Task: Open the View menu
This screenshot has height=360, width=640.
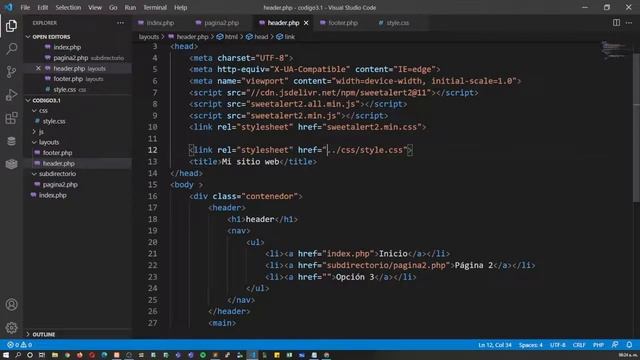Action: tap(95, 7)
